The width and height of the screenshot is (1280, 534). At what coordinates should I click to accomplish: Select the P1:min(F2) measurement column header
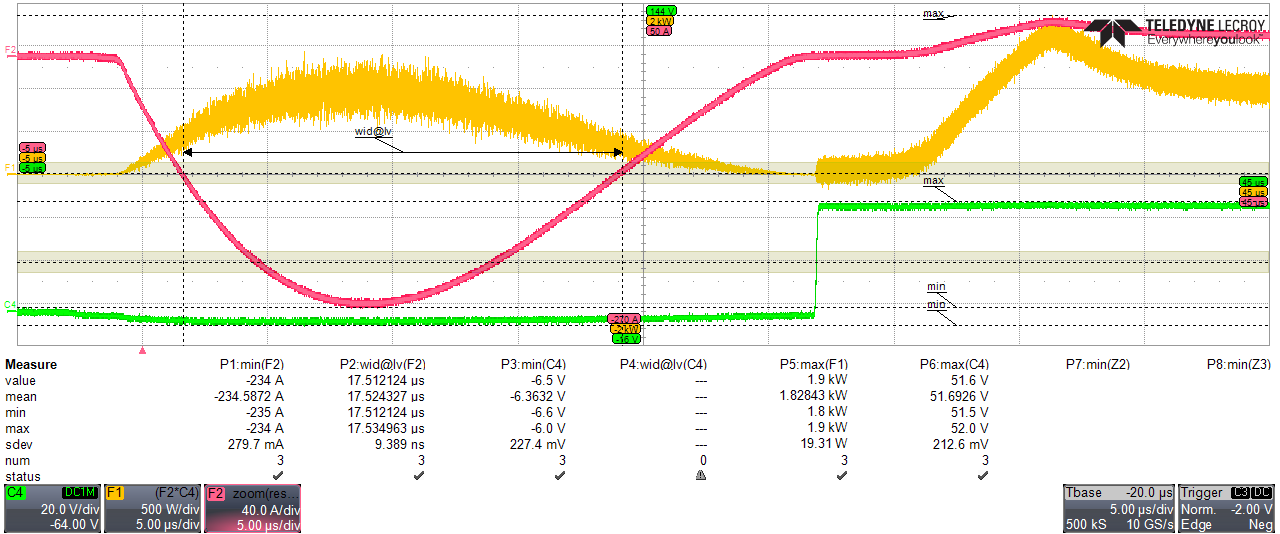pyautogui.click(x=252, y=365)
